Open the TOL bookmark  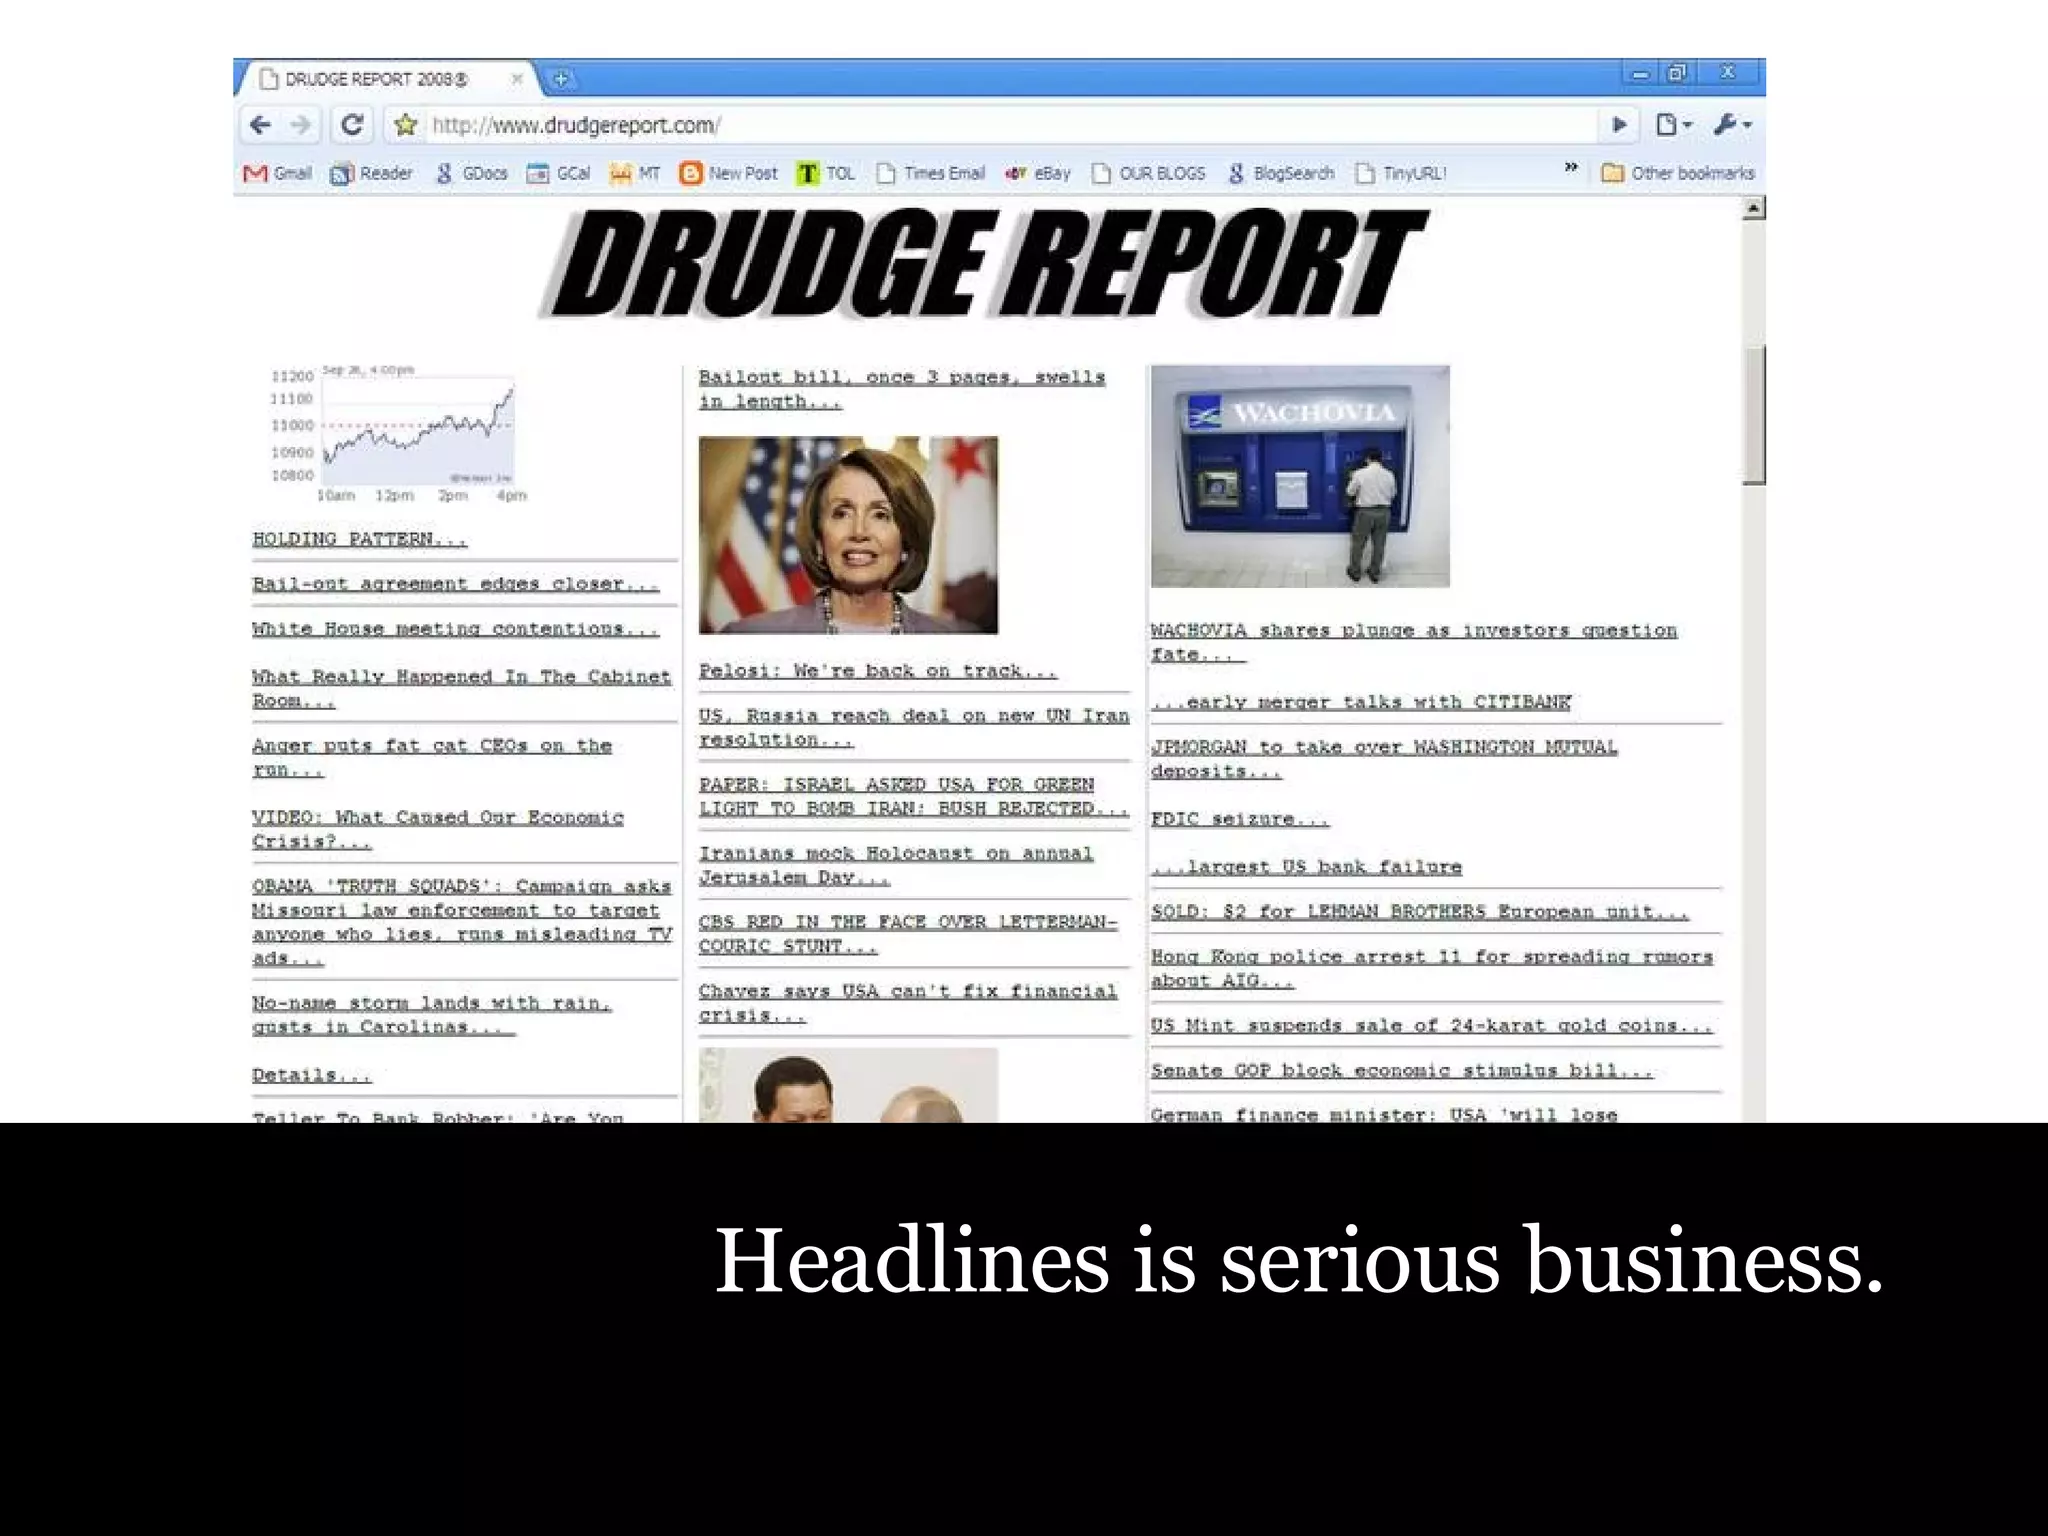[x=826, y=173]
